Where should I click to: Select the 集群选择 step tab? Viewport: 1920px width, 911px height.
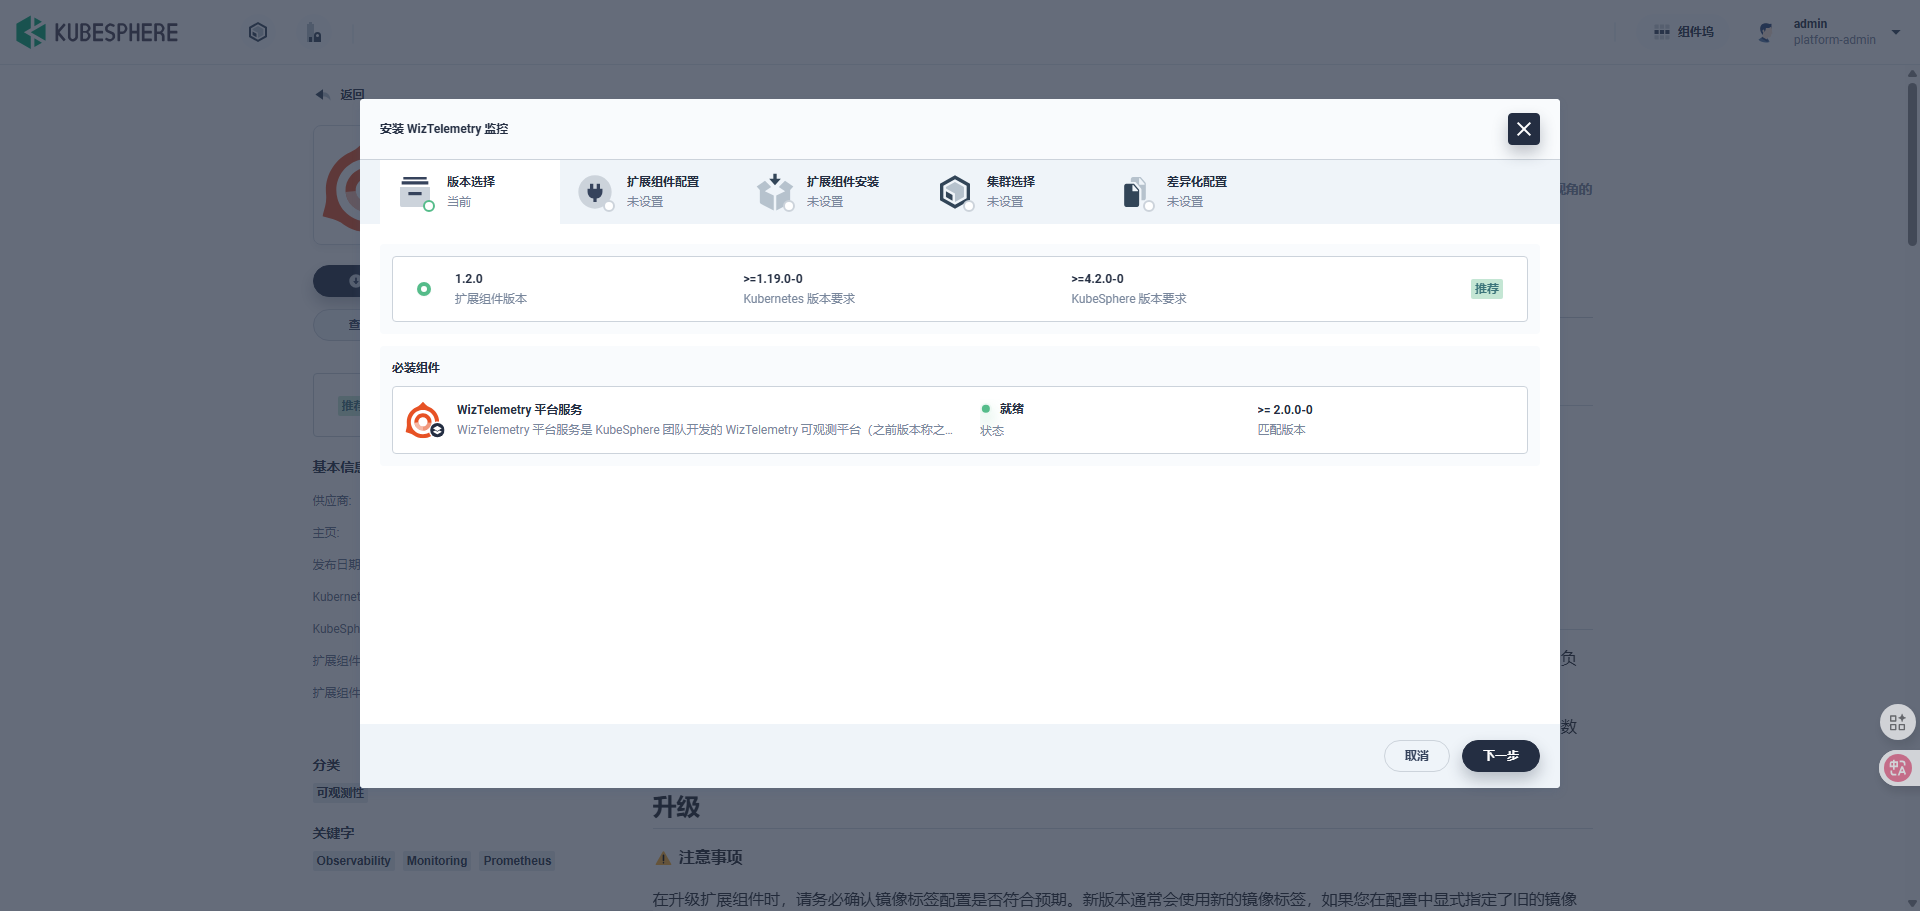tap(1010, 192)
